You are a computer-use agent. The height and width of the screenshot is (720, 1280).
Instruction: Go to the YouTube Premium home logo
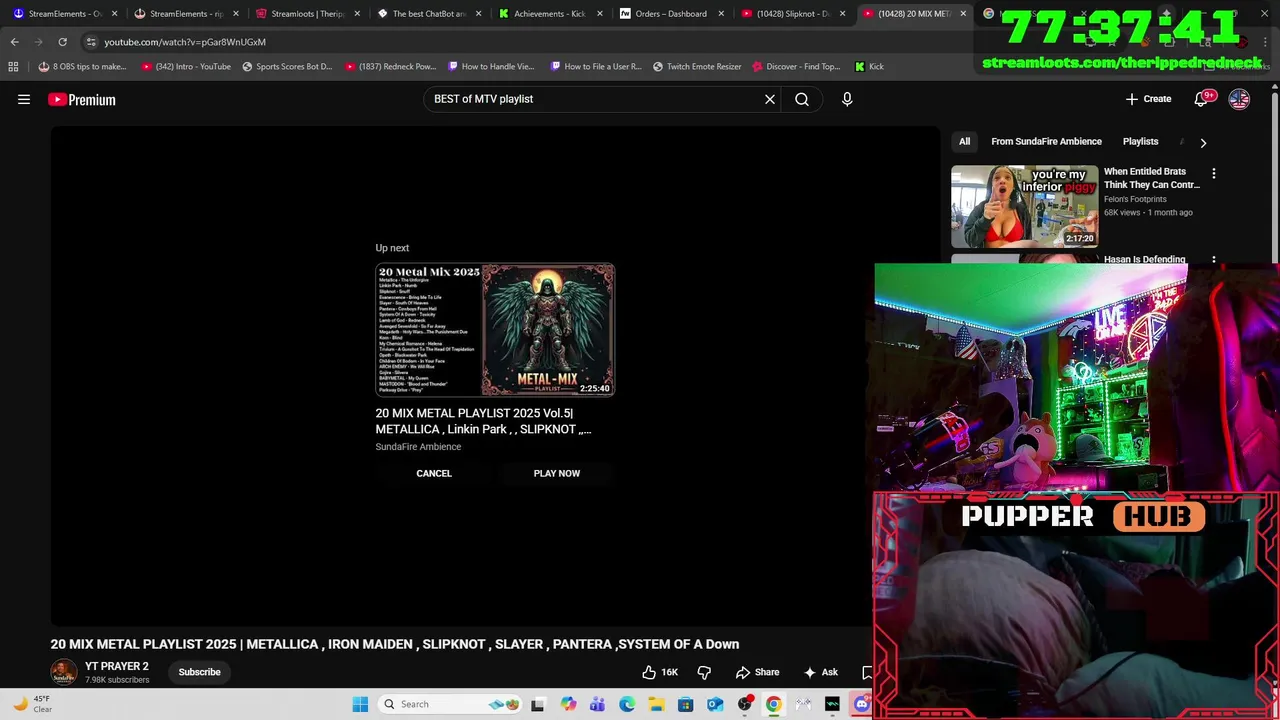[x=82, y=99]
